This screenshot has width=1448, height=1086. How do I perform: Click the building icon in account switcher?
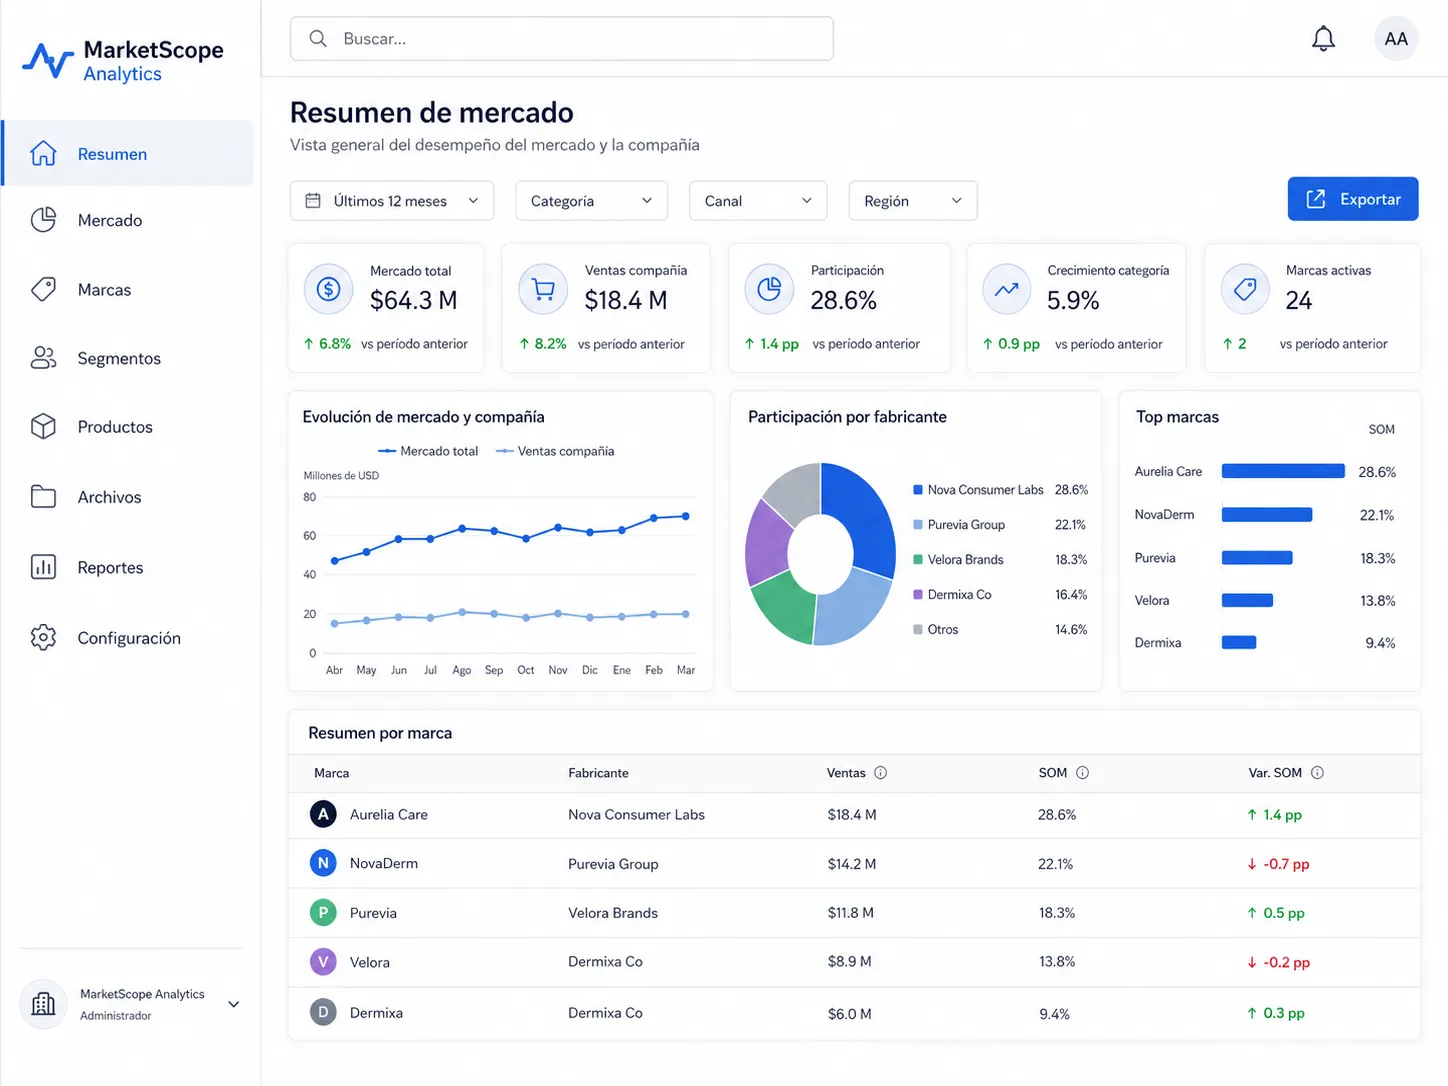click(43, 1004)
